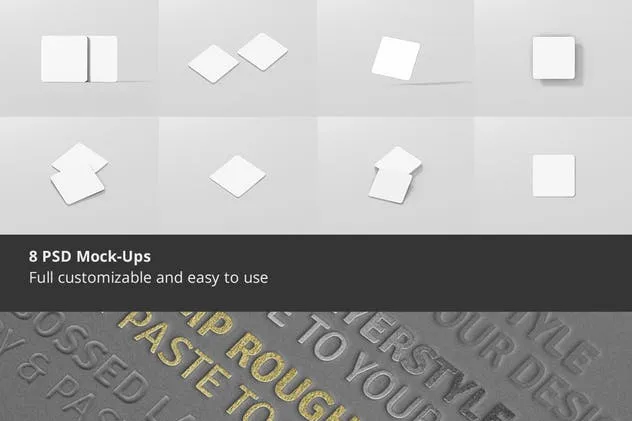Image resolution: width=632 pixels, height=421 pixels.
Task: Click the '8 PSD Mock-Ups' heading
Action: (x=89, y=257)
